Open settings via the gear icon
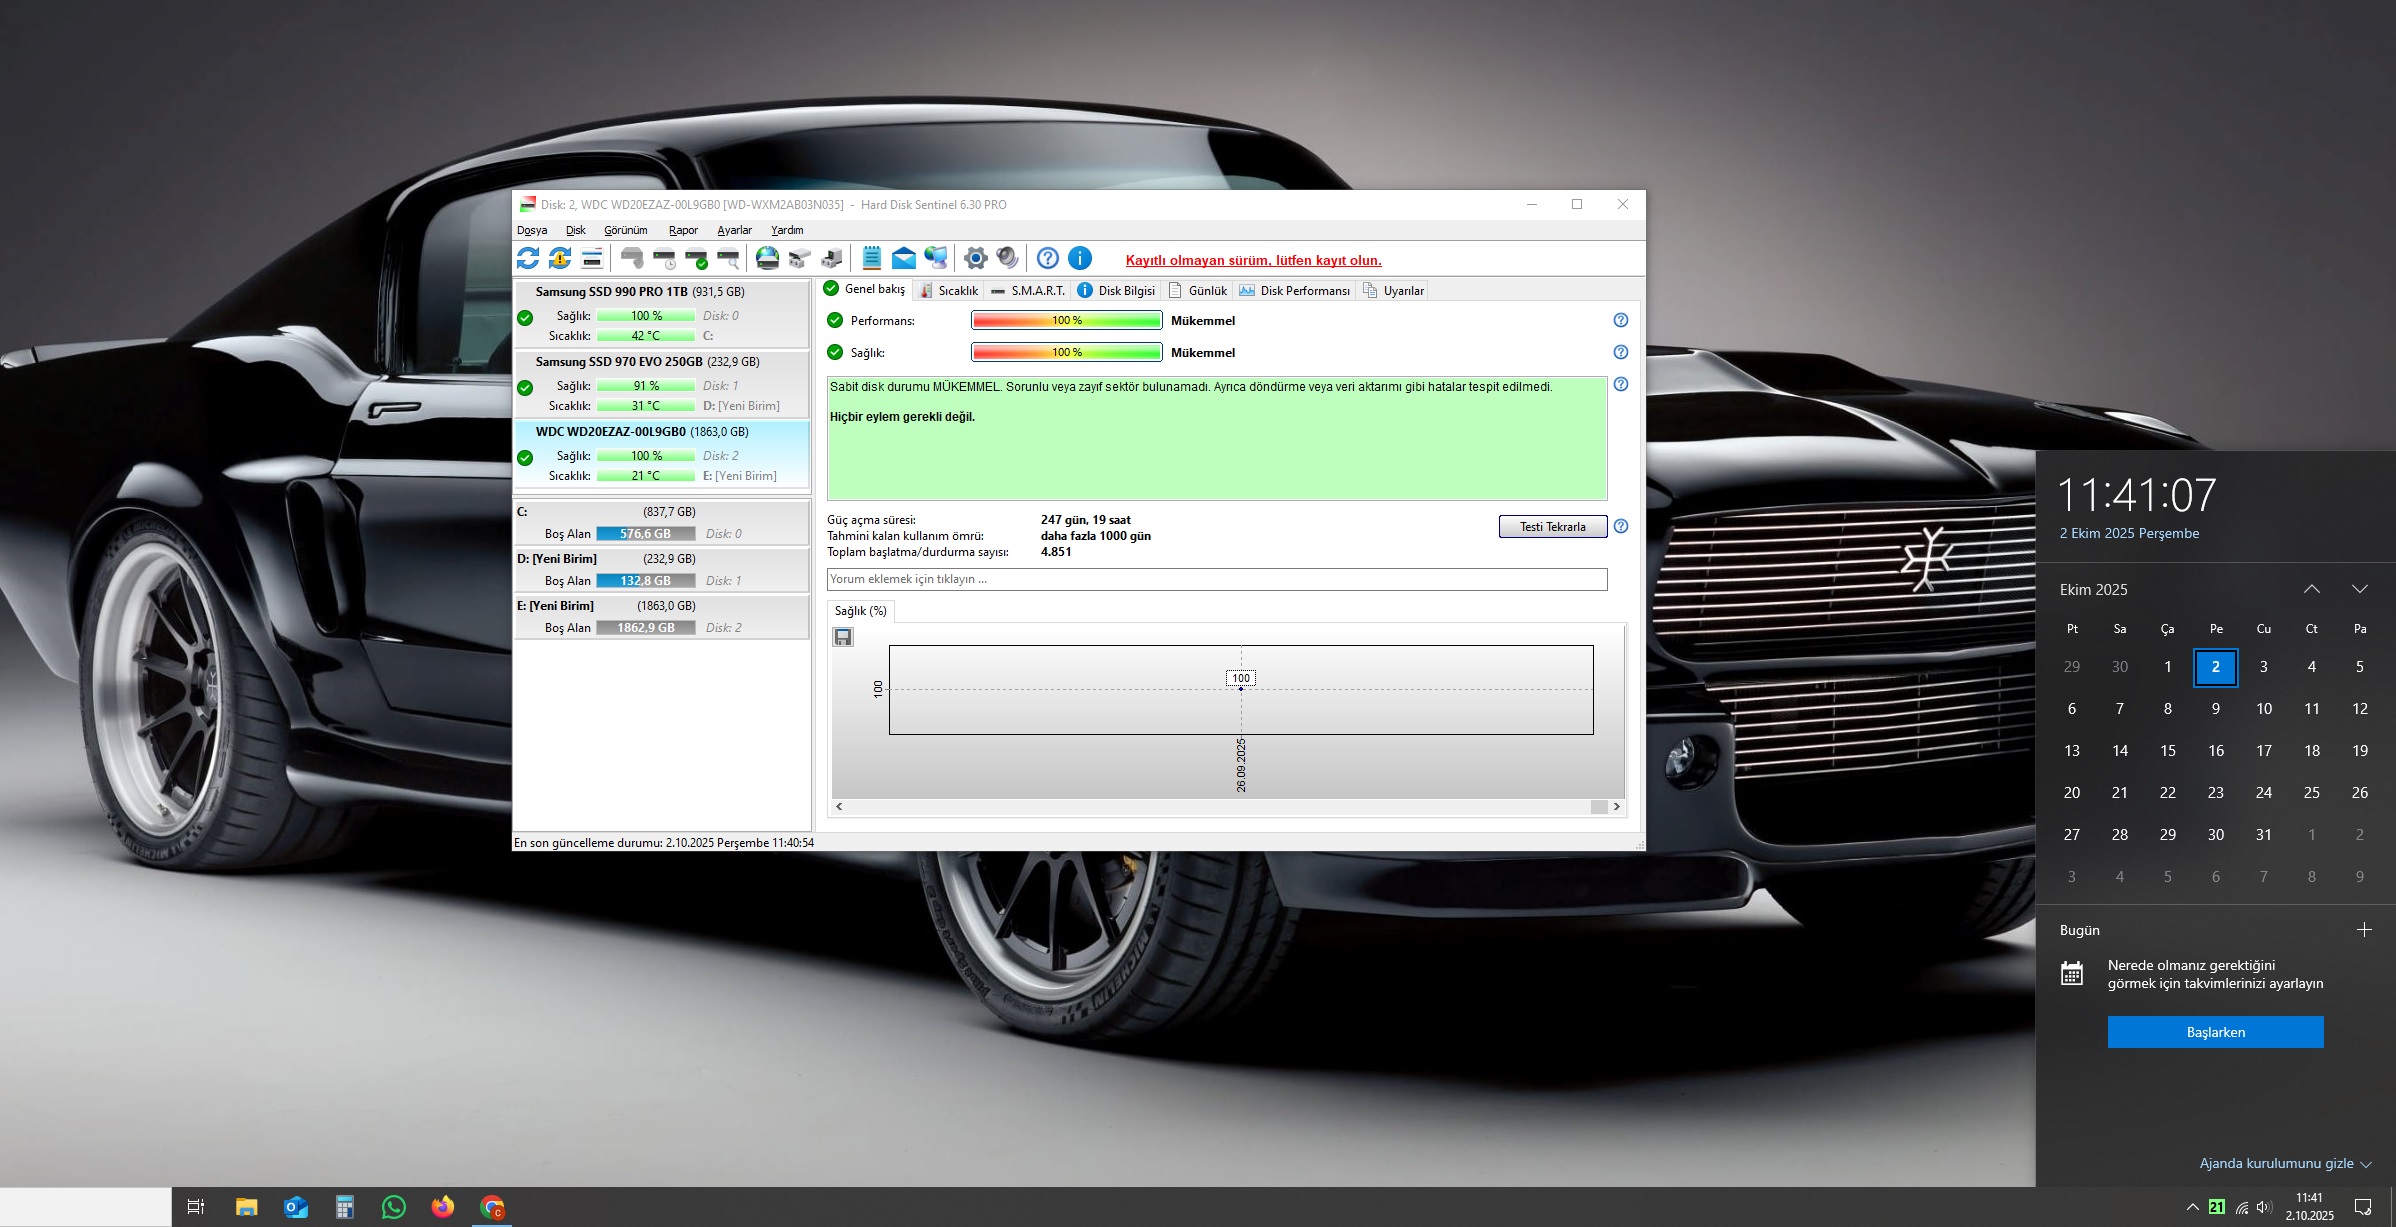This screenshot has width=2396, height=1227. [x=975, y=259]
